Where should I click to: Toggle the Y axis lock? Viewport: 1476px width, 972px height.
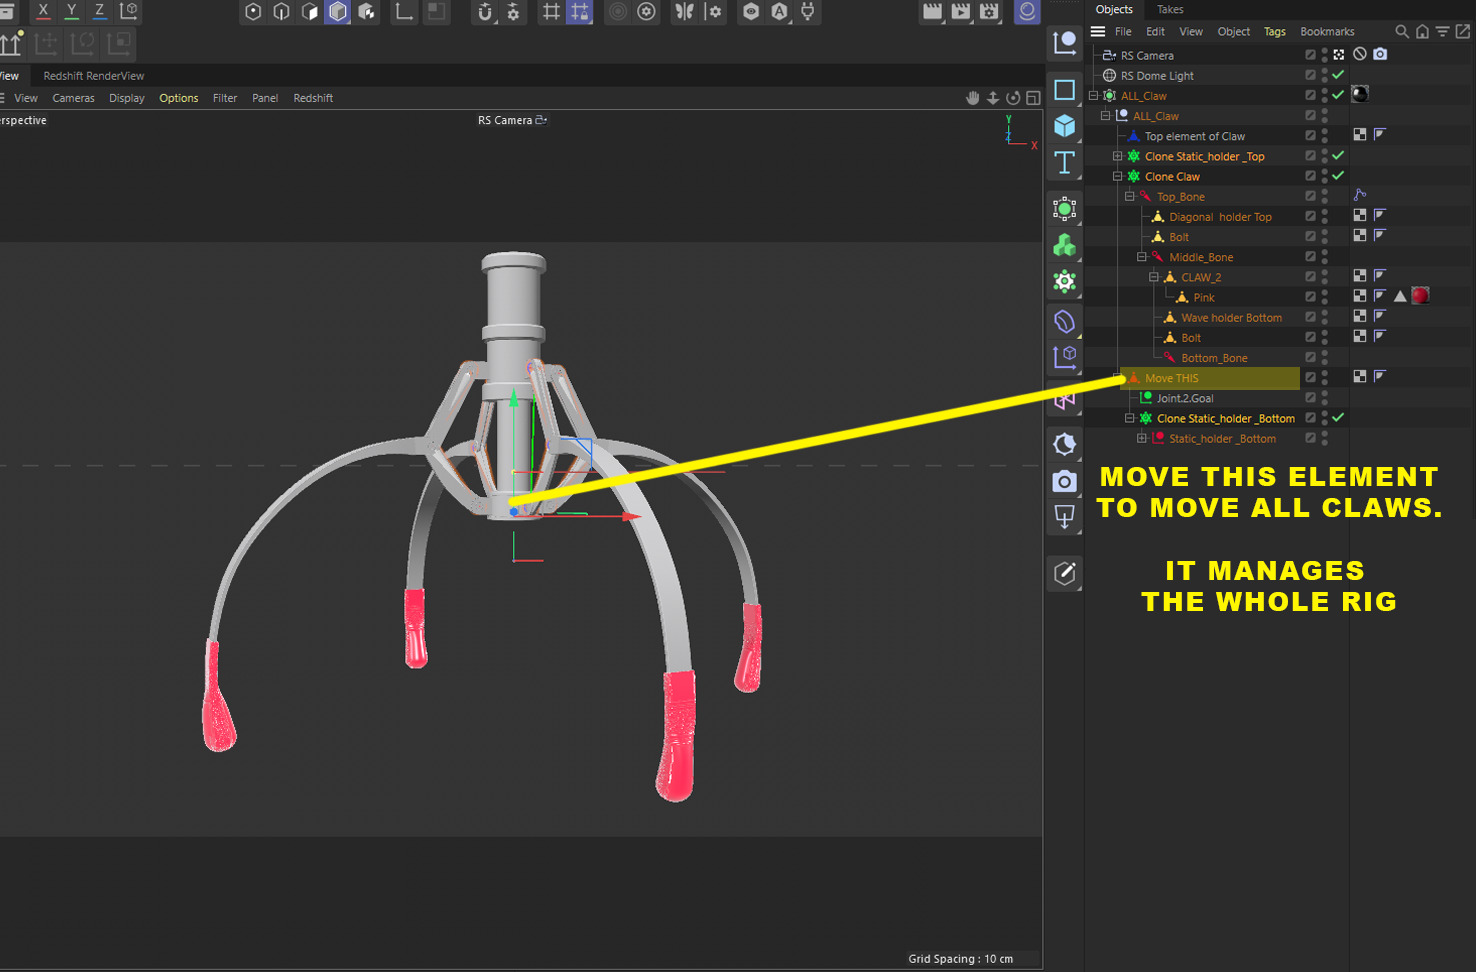71,11
